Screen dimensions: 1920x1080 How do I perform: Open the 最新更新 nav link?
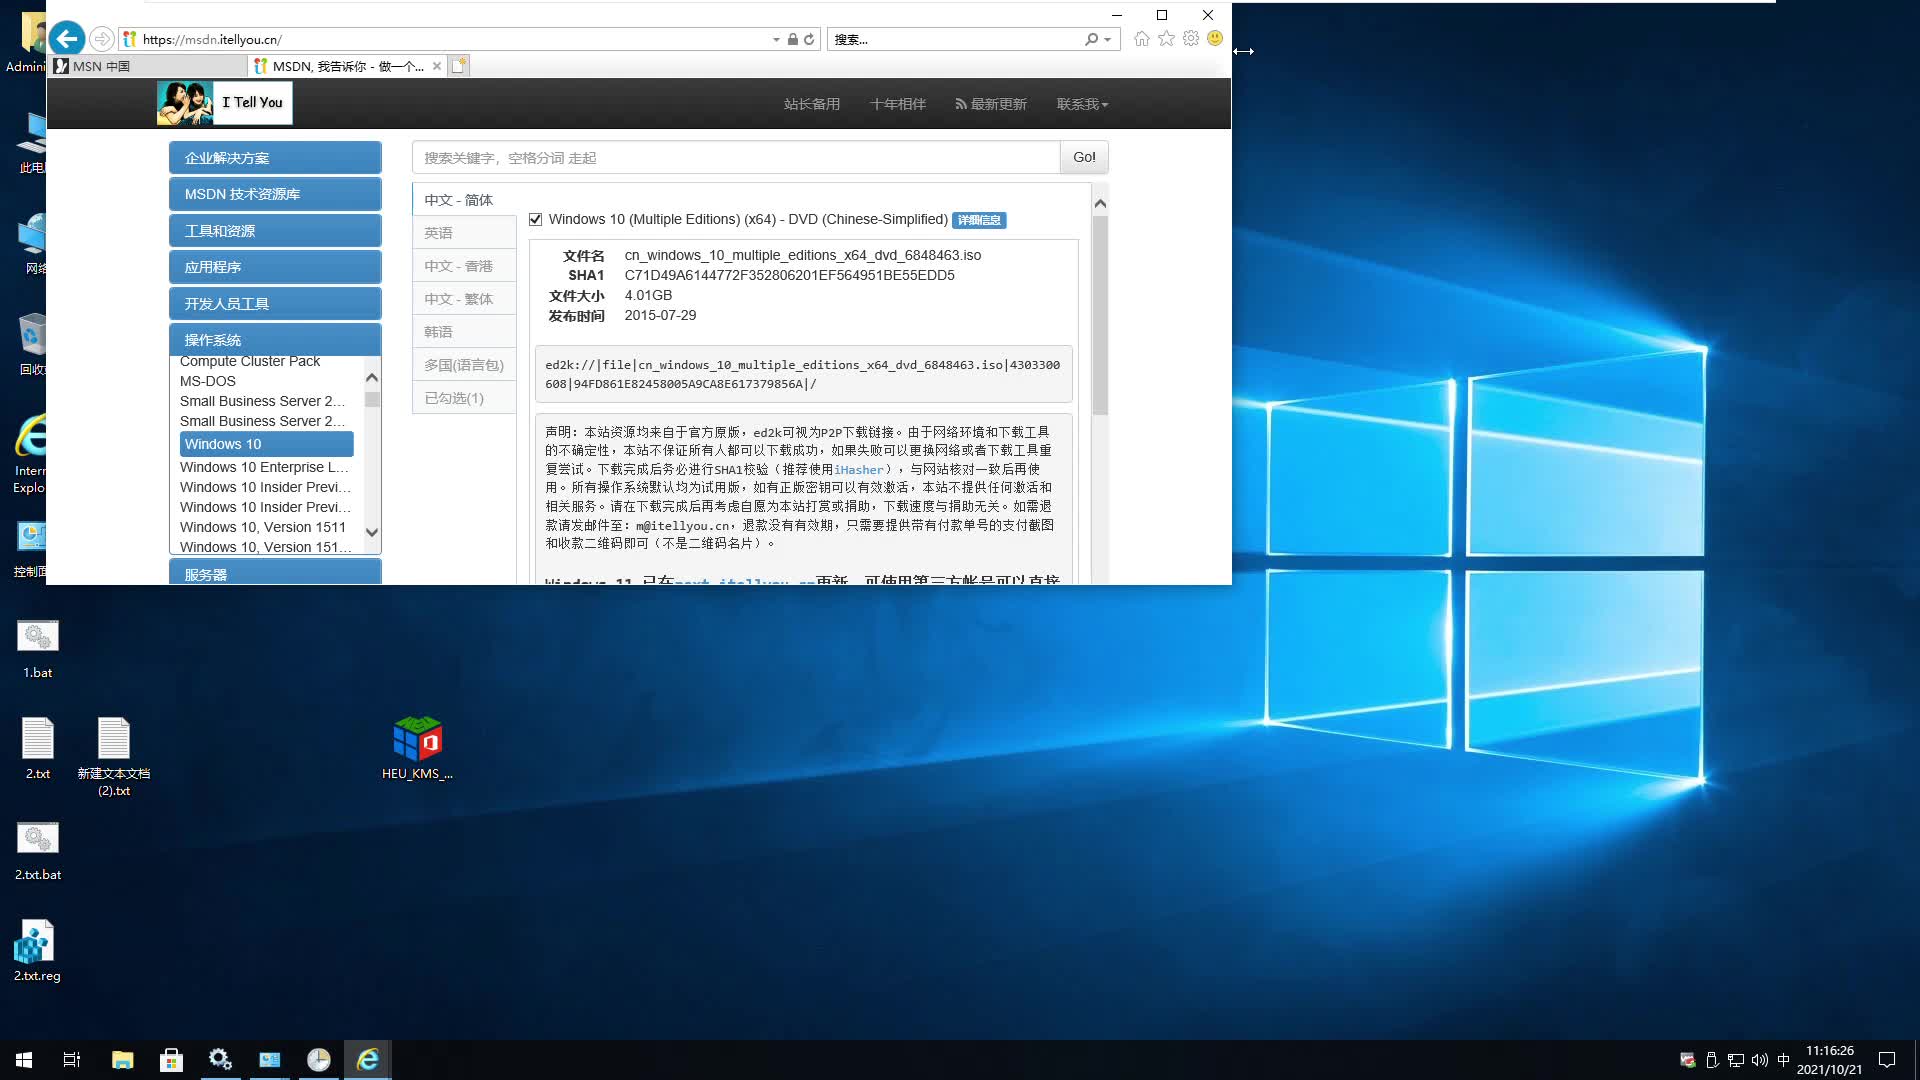click(x=991, y=104)
